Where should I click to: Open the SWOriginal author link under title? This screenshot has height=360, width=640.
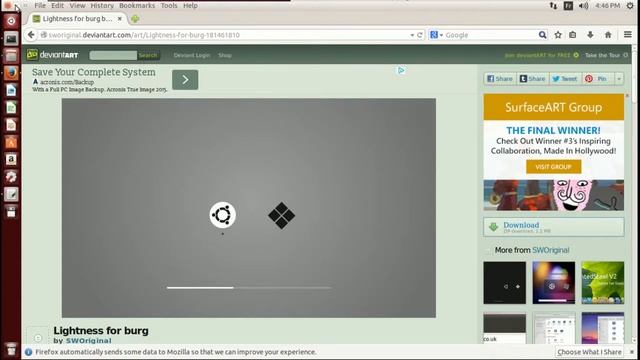89,340
